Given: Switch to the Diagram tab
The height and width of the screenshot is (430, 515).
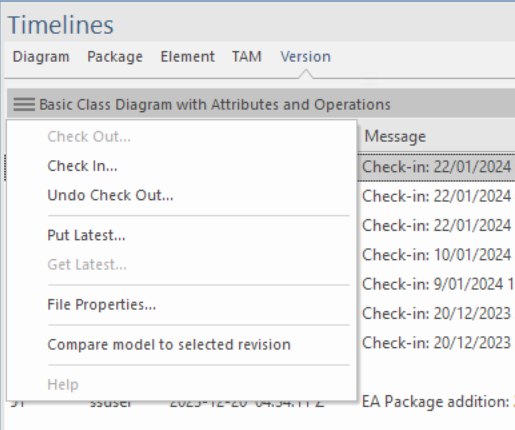Looking at the screenshot, I should 41,57.
